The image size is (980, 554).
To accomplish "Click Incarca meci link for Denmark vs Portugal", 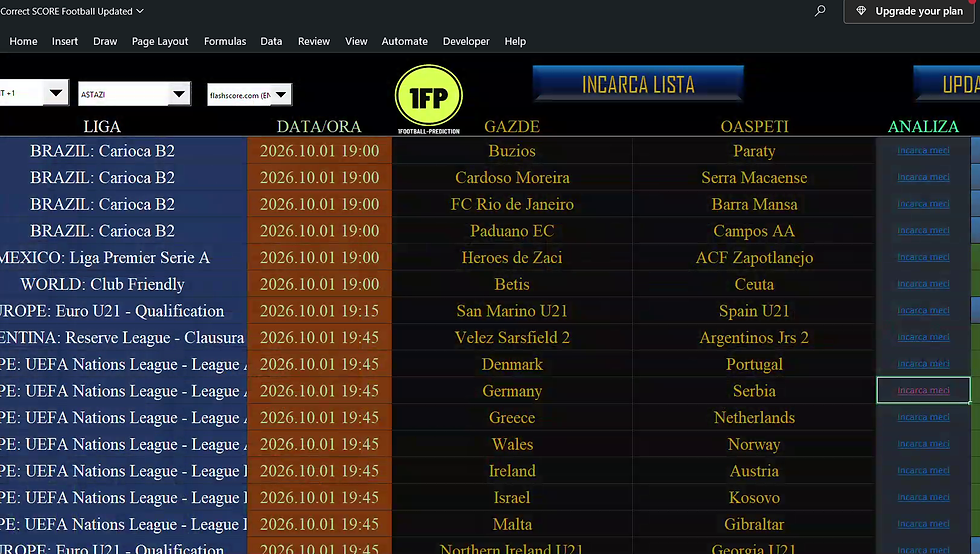I will point(923,363).
